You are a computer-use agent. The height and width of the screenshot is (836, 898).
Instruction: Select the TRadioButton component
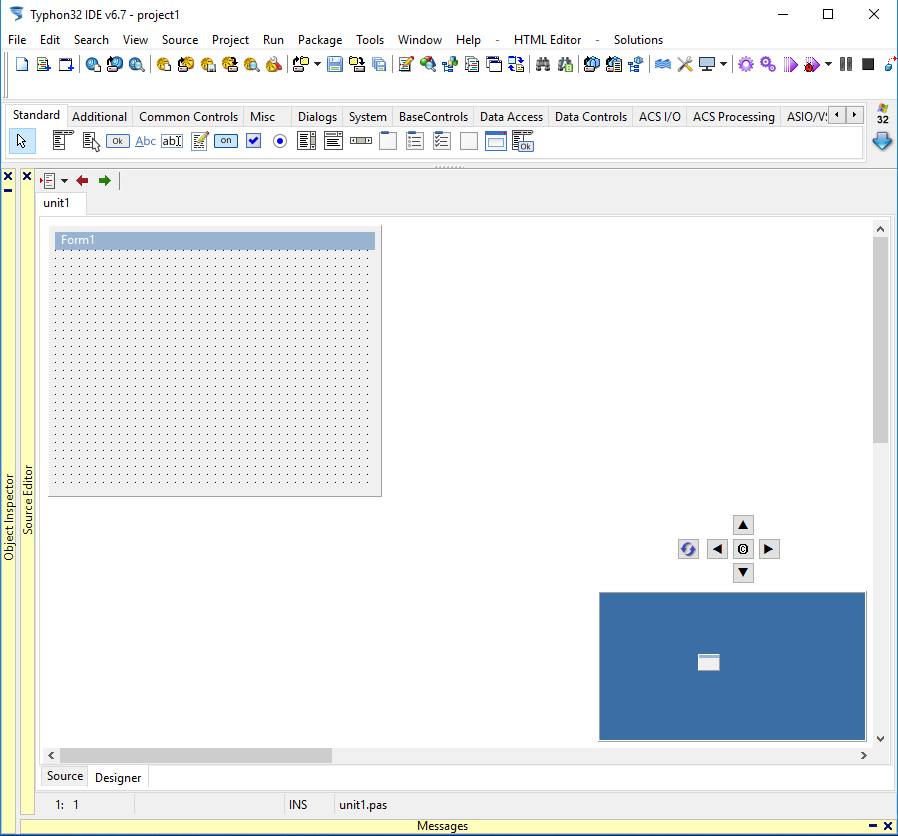(x=279, y=141)
